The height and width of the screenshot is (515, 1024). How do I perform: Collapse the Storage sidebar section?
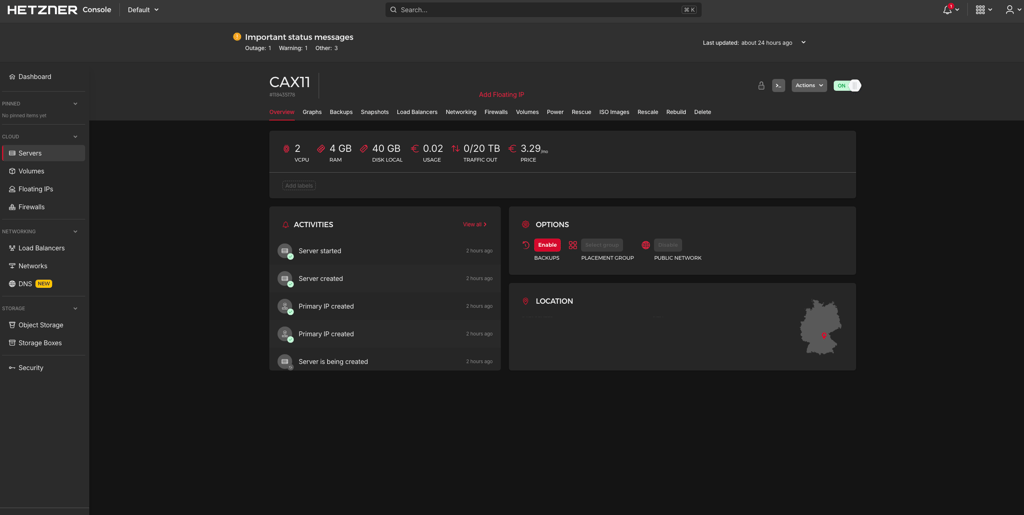click(x=75, y=309)
